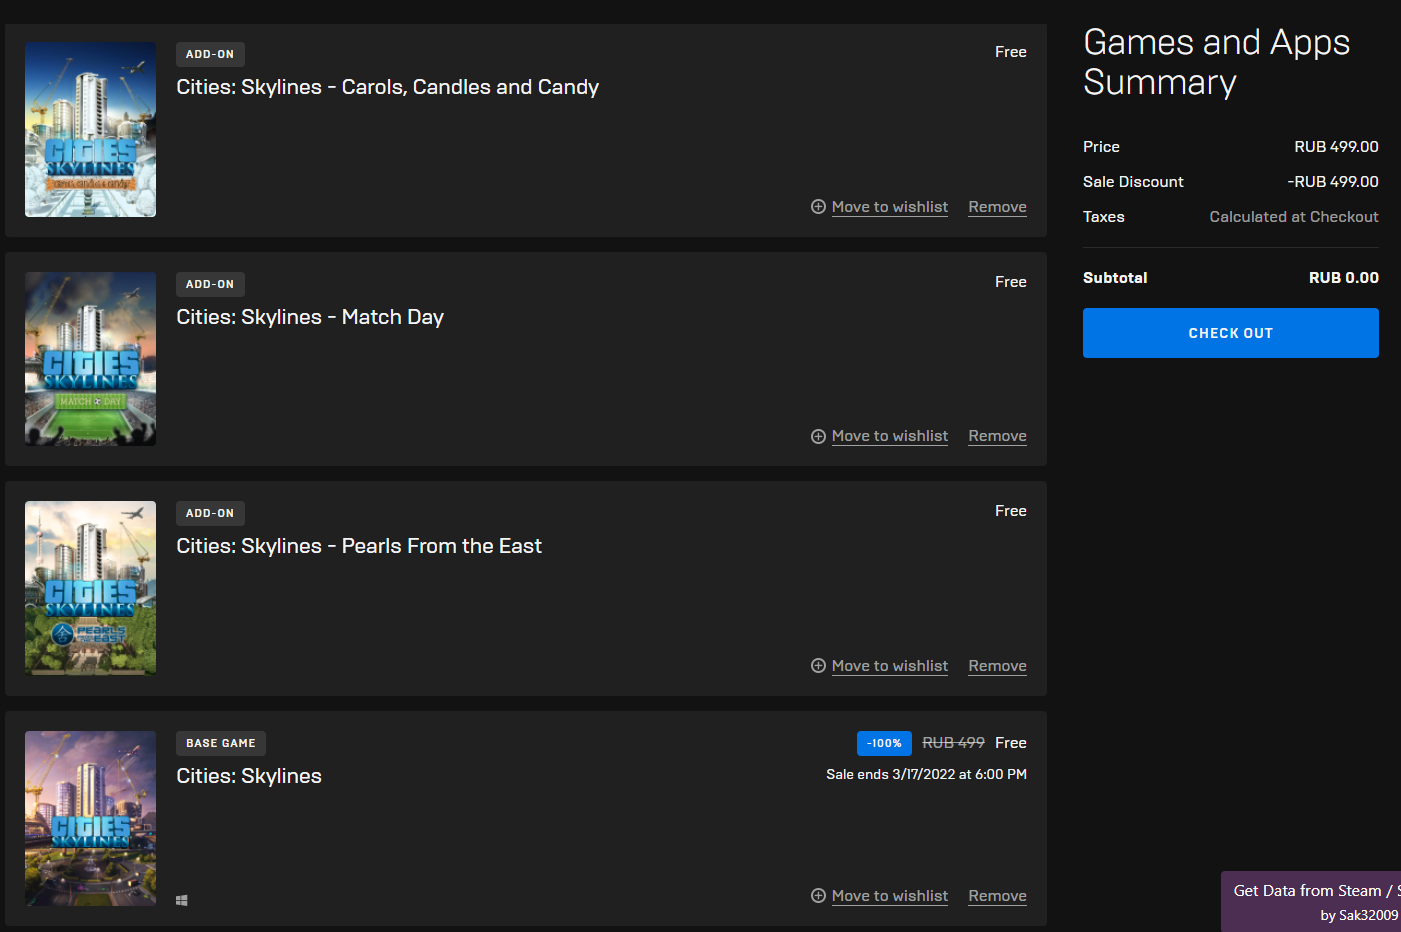Open the Pearls From the East title
Screen dimensions: 1401x932
tap(359, 546)
